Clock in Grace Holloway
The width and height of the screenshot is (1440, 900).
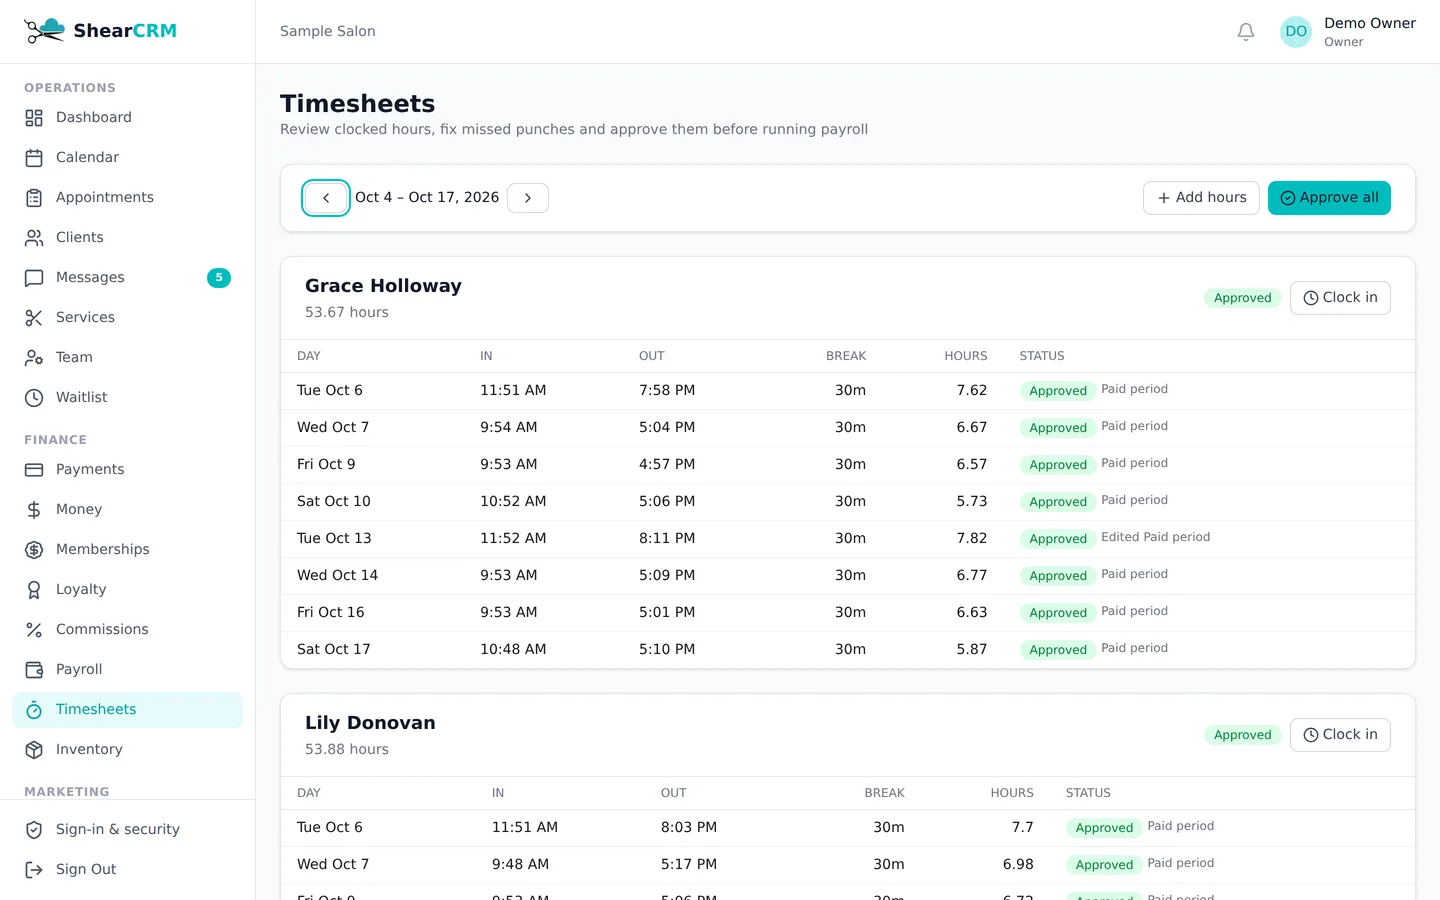click(1340, 298)
